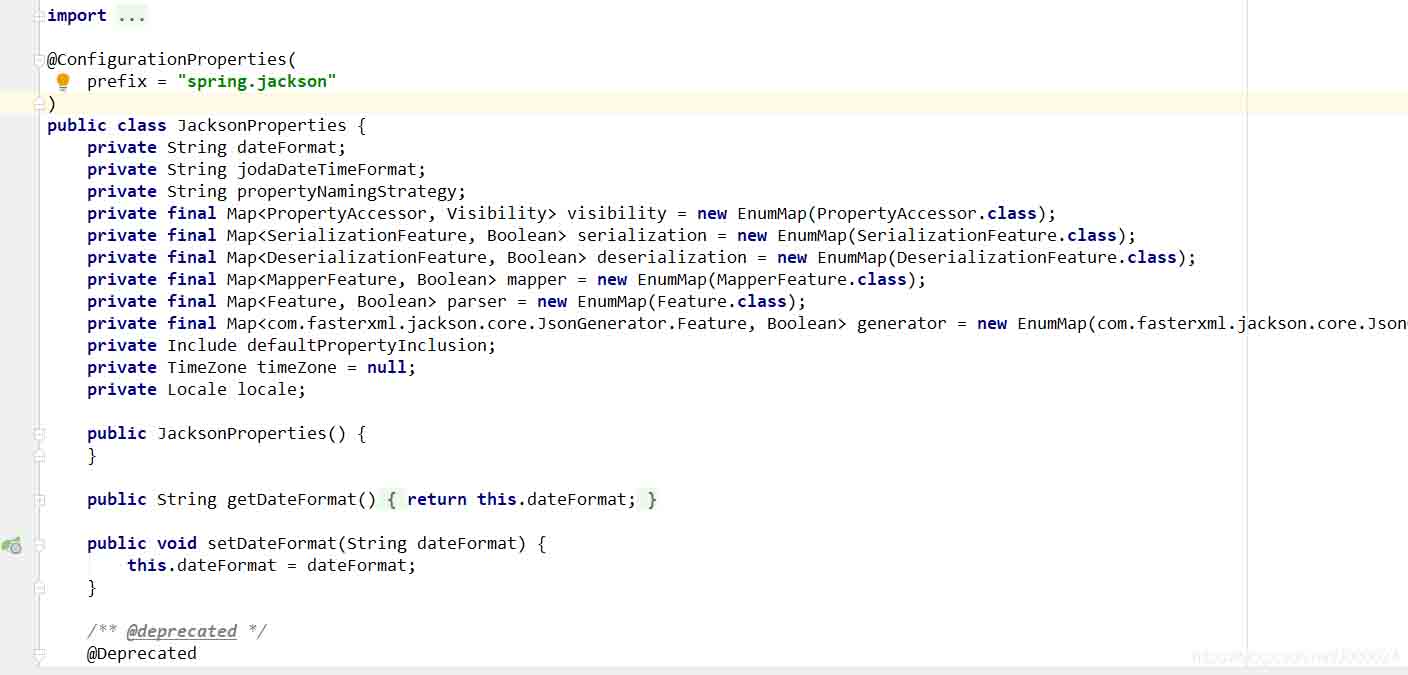
Task: Collapse the @Deprecated method region
Action: [x=38, y=653]
